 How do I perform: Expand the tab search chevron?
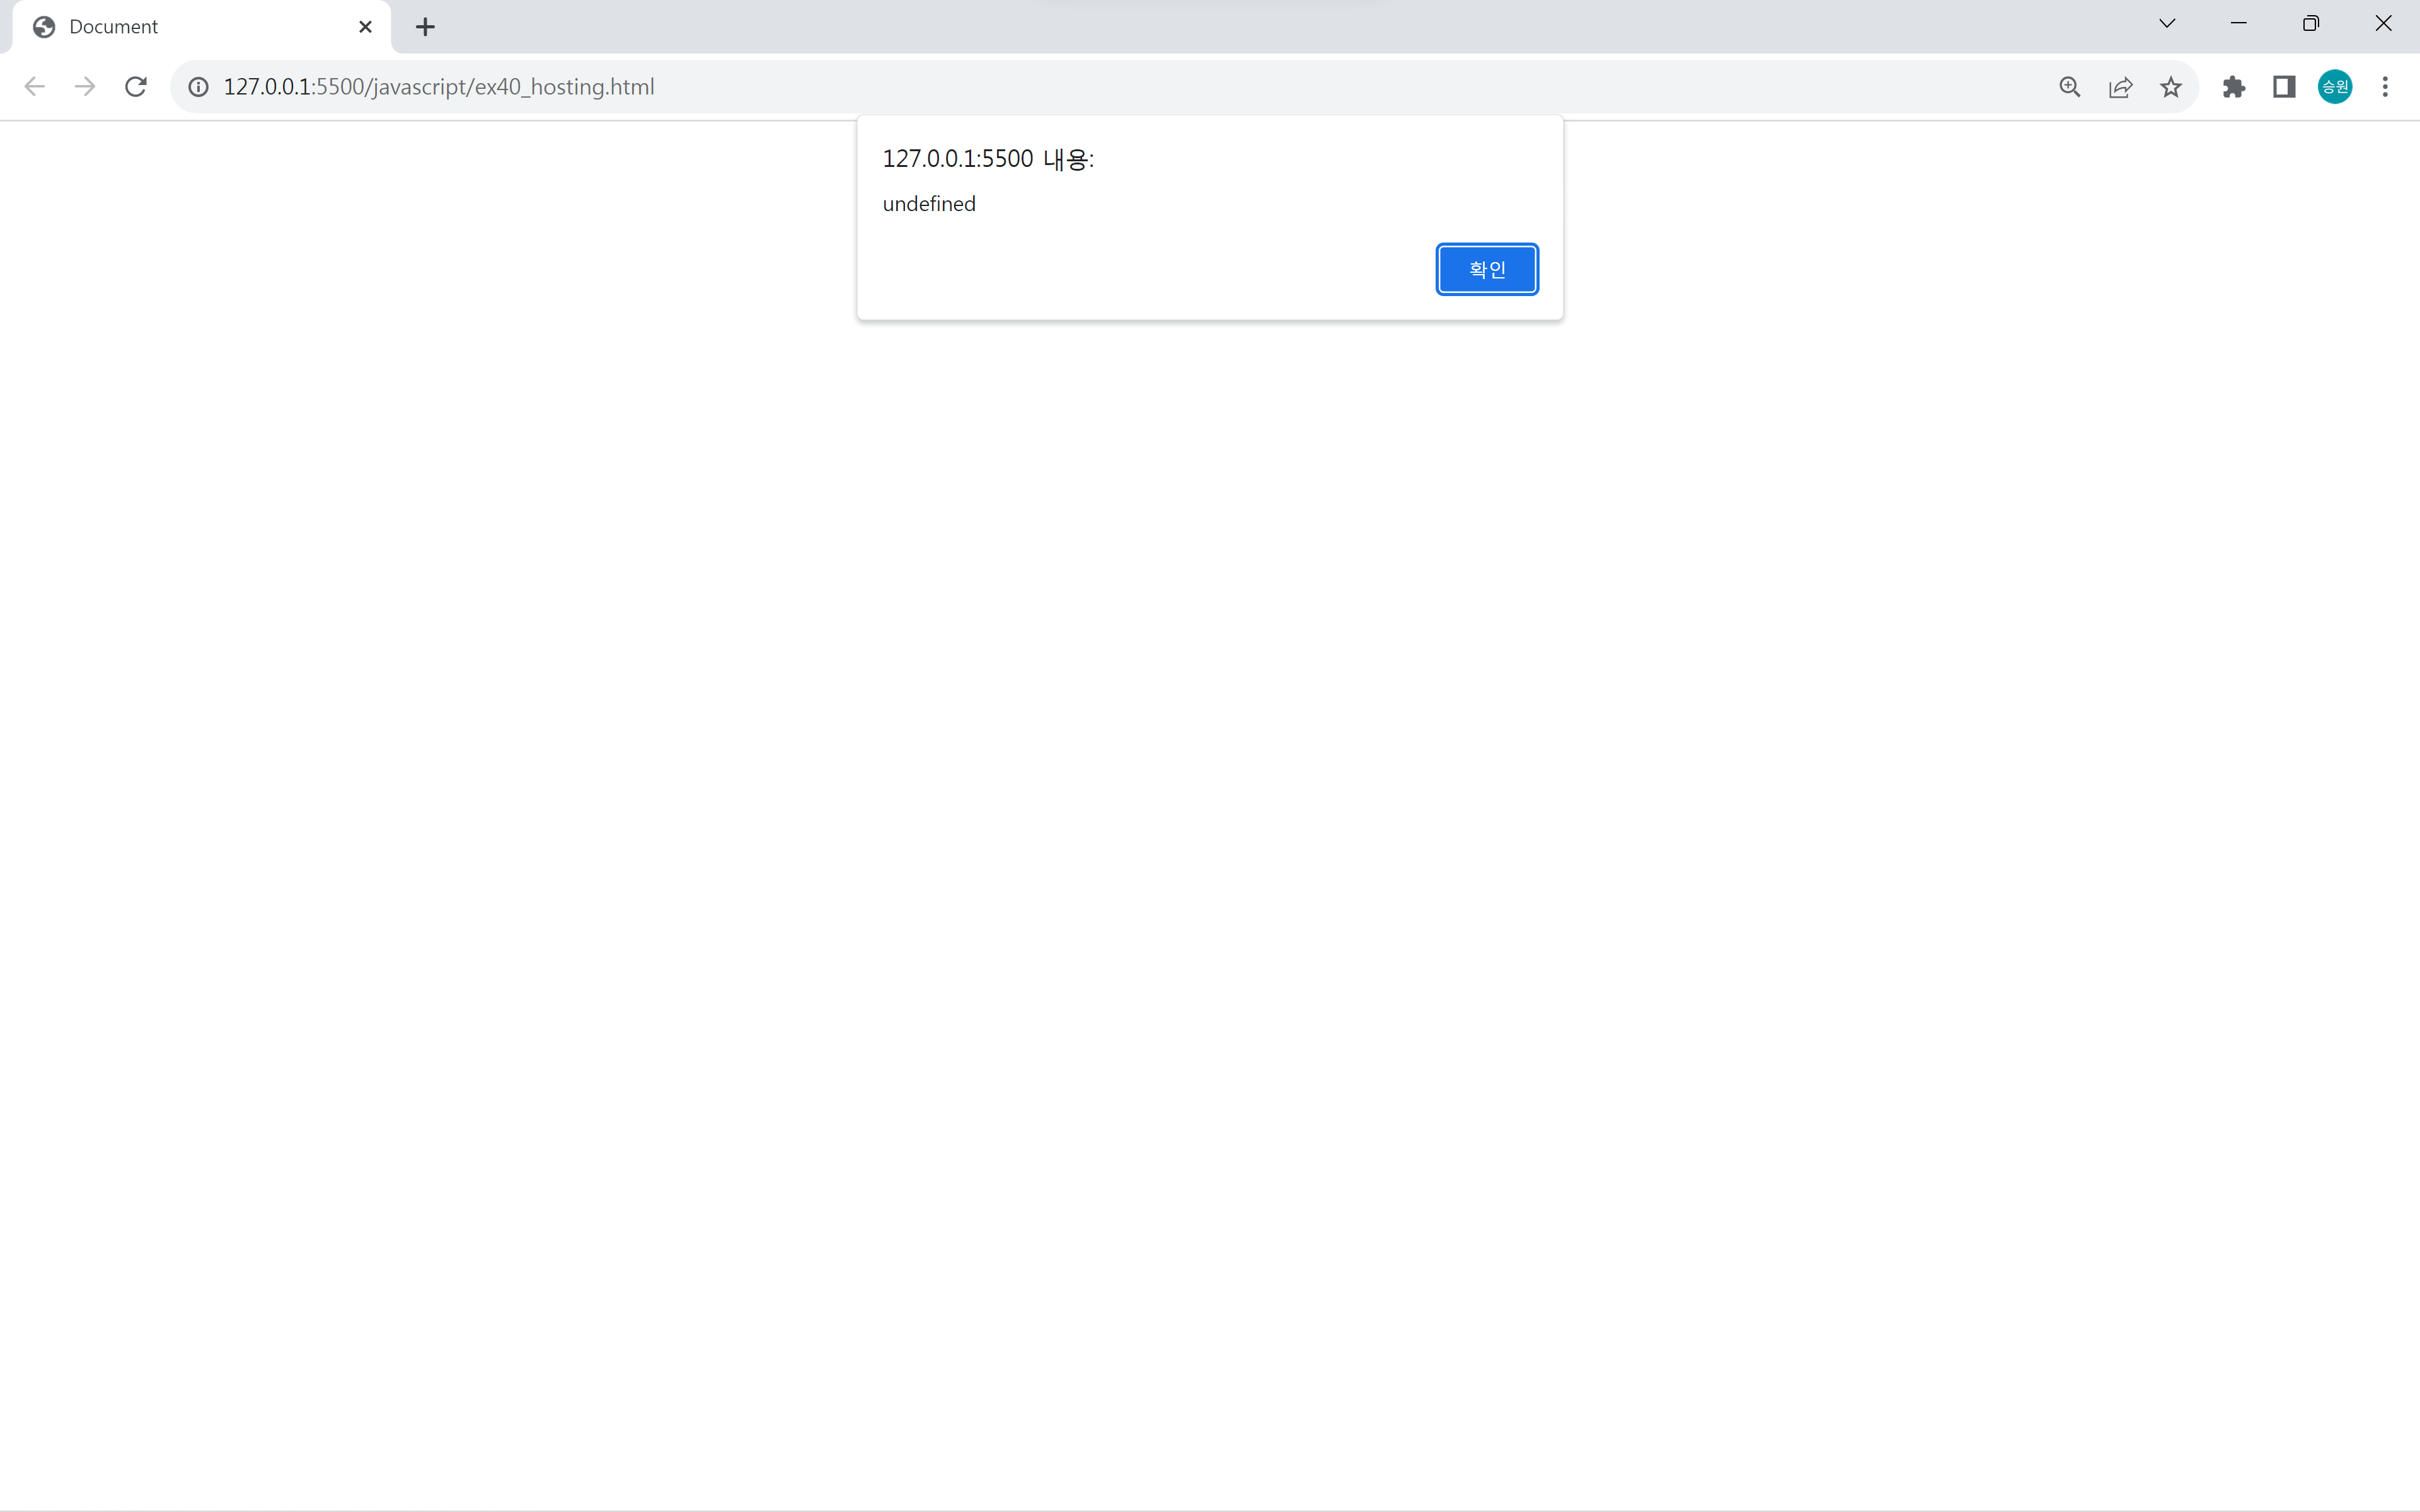click(2167, 24)
